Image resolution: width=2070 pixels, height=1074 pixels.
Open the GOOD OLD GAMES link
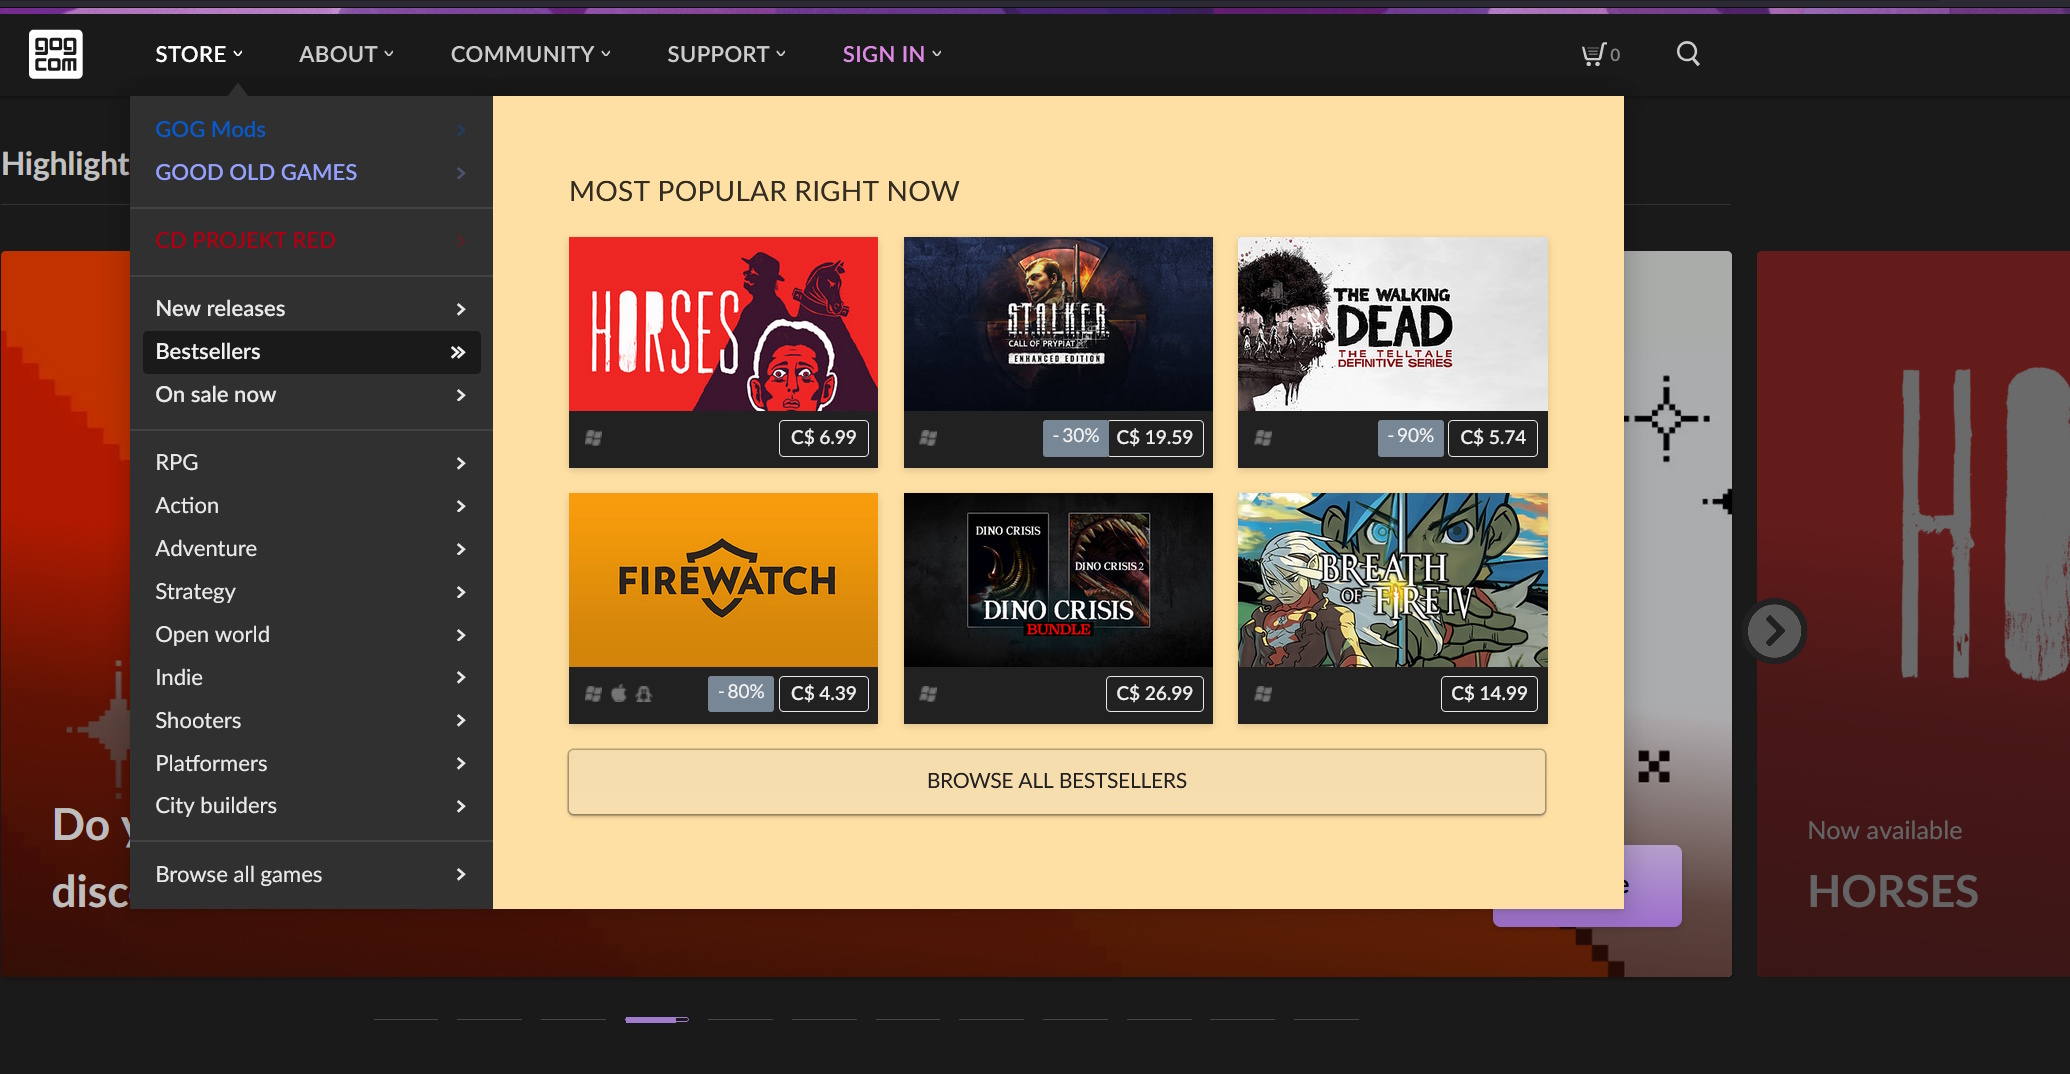coord(256,172)
